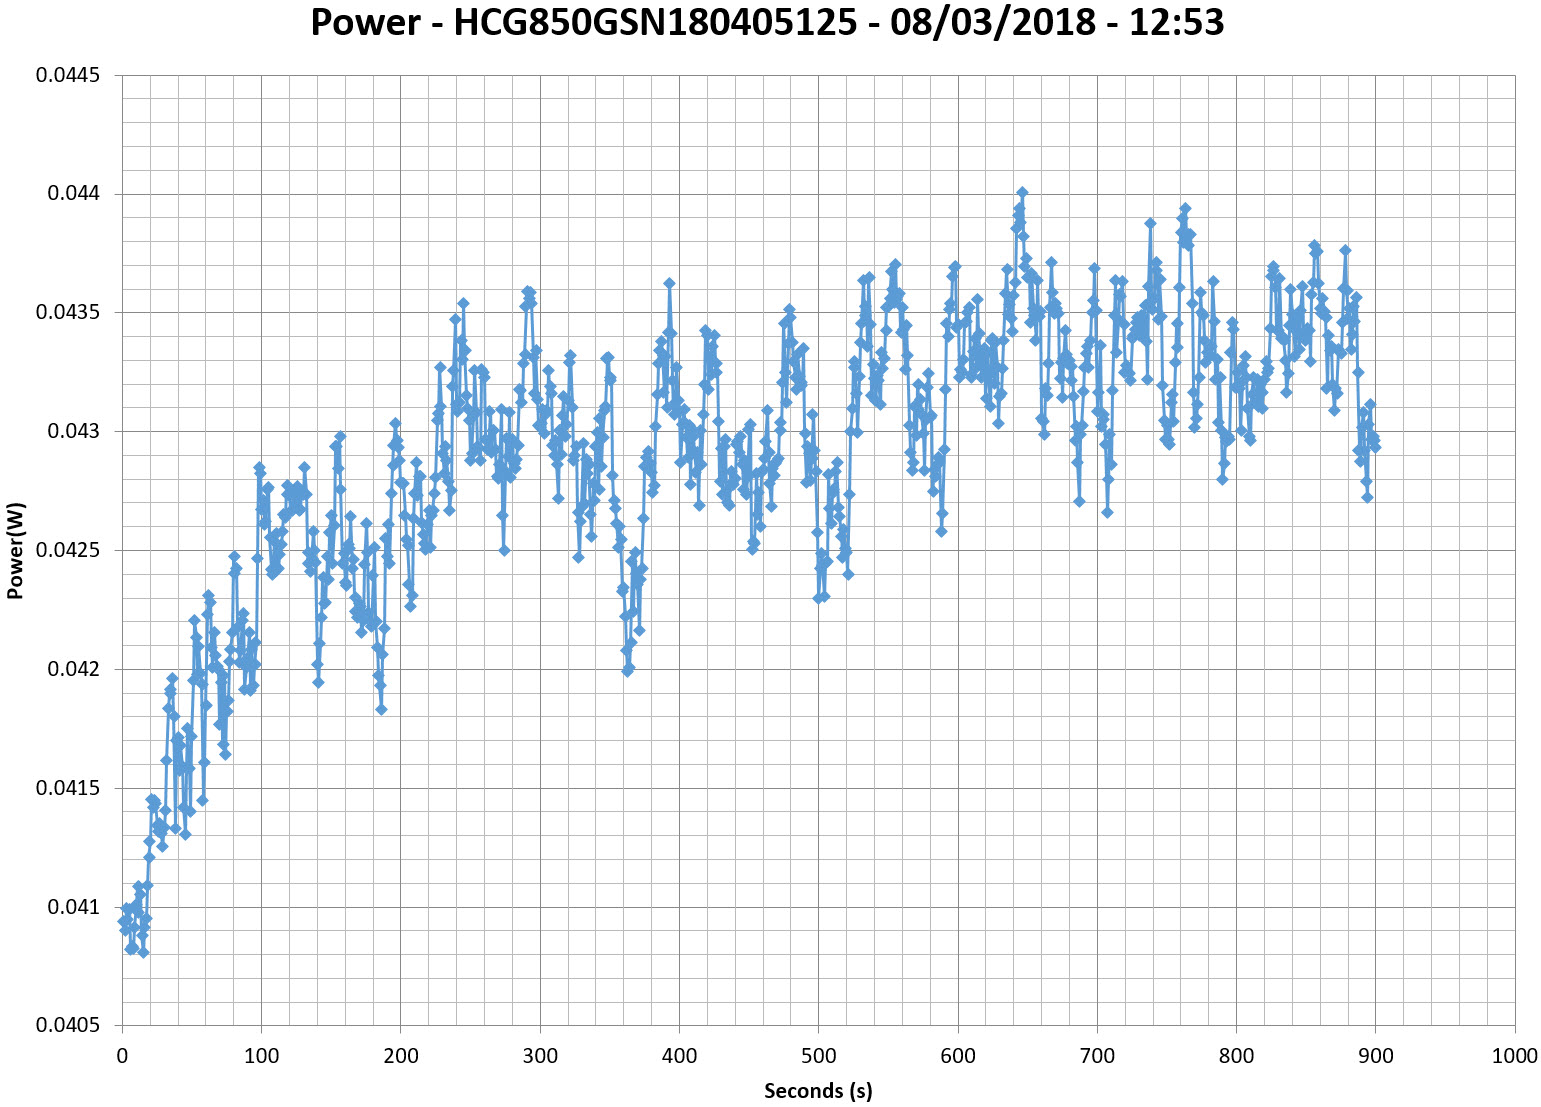Click the lowest data point near 0 seconds

click(143, 952)
